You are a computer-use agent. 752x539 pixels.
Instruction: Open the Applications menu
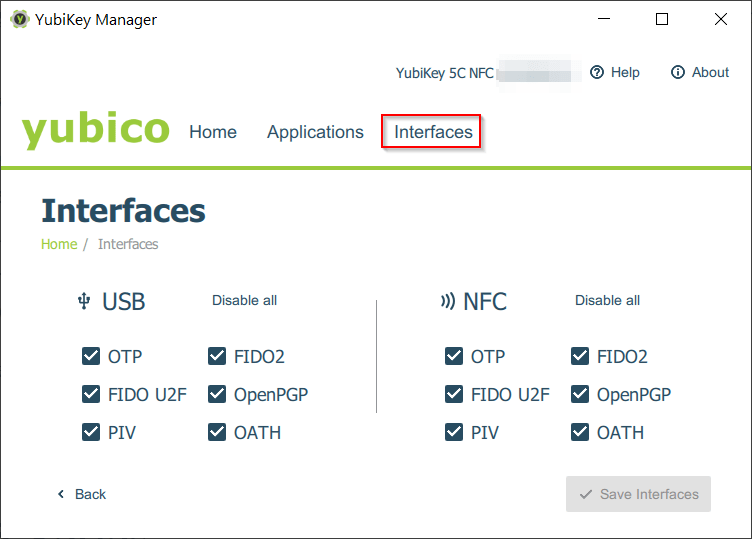(315, 132)
